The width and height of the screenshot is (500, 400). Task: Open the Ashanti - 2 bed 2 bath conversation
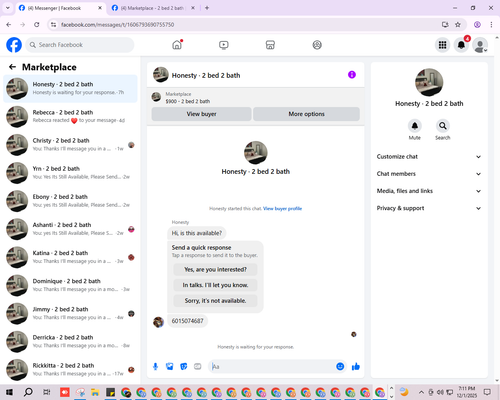point(70,229)
